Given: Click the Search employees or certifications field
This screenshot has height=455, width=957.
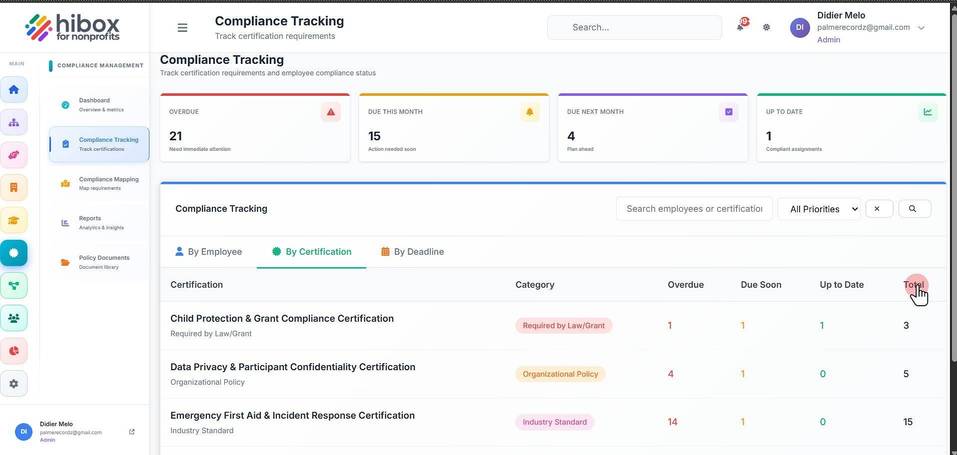Looking at the screenshot, I should coord(694,209).
